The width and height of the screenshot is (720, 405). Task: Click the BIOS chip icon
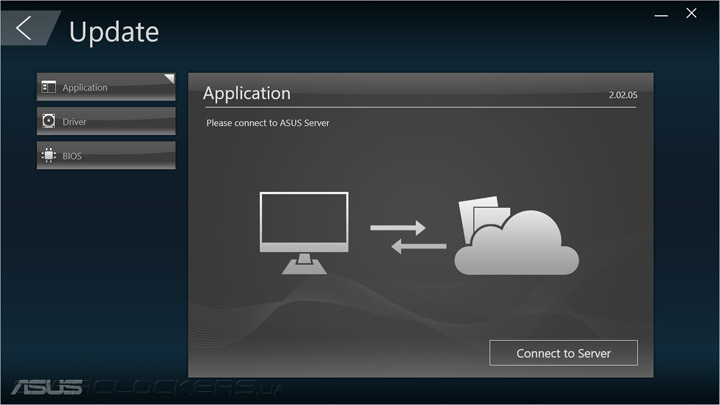pos(49,155)
